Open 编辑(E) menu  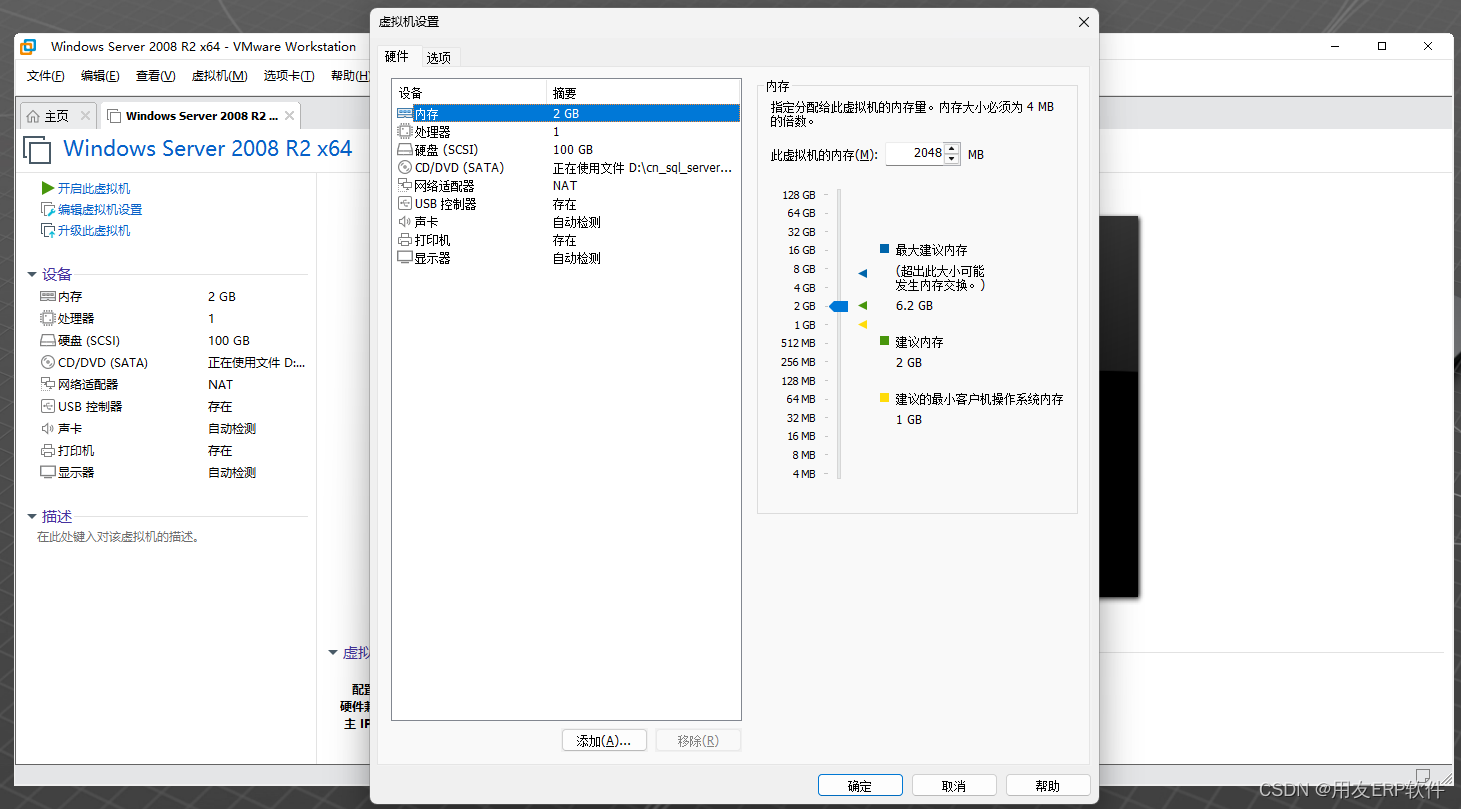100,76
